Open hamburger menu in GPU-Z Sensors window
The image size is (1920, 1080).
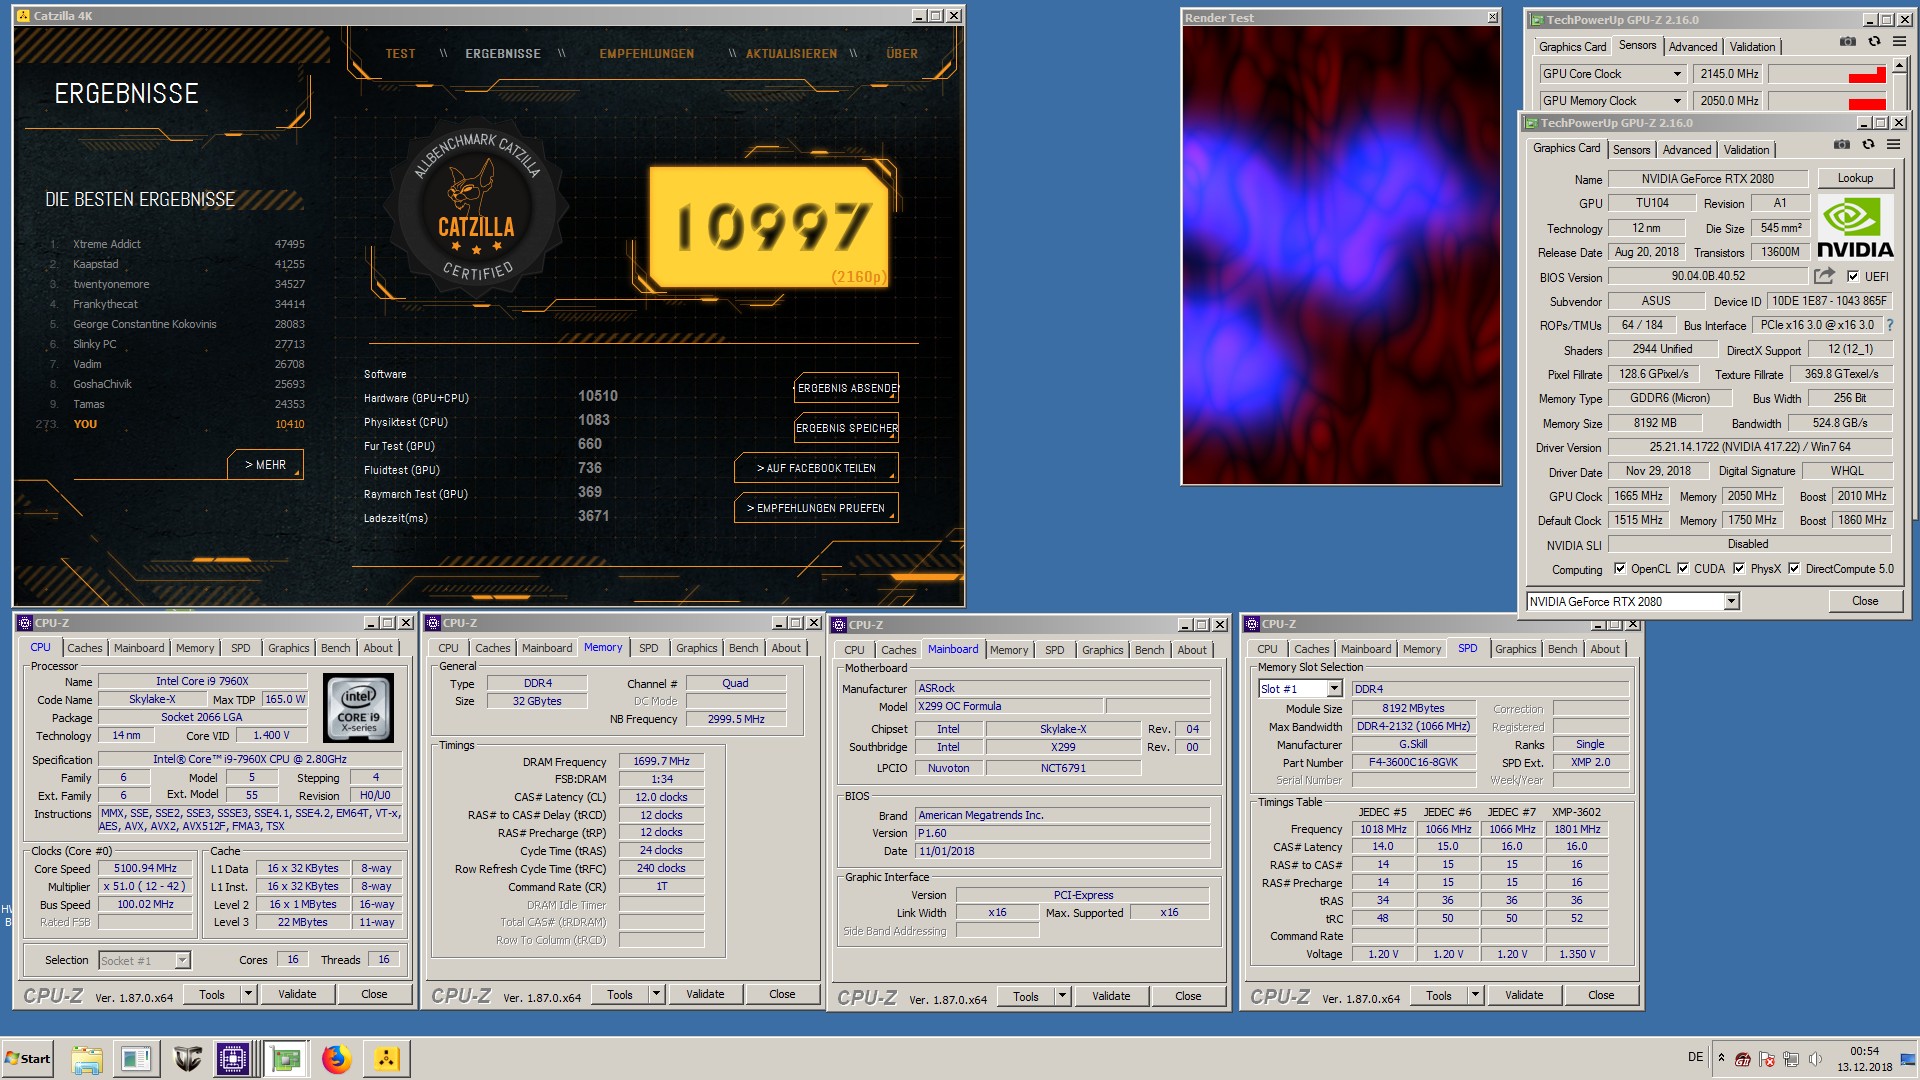pos(1899,42)
